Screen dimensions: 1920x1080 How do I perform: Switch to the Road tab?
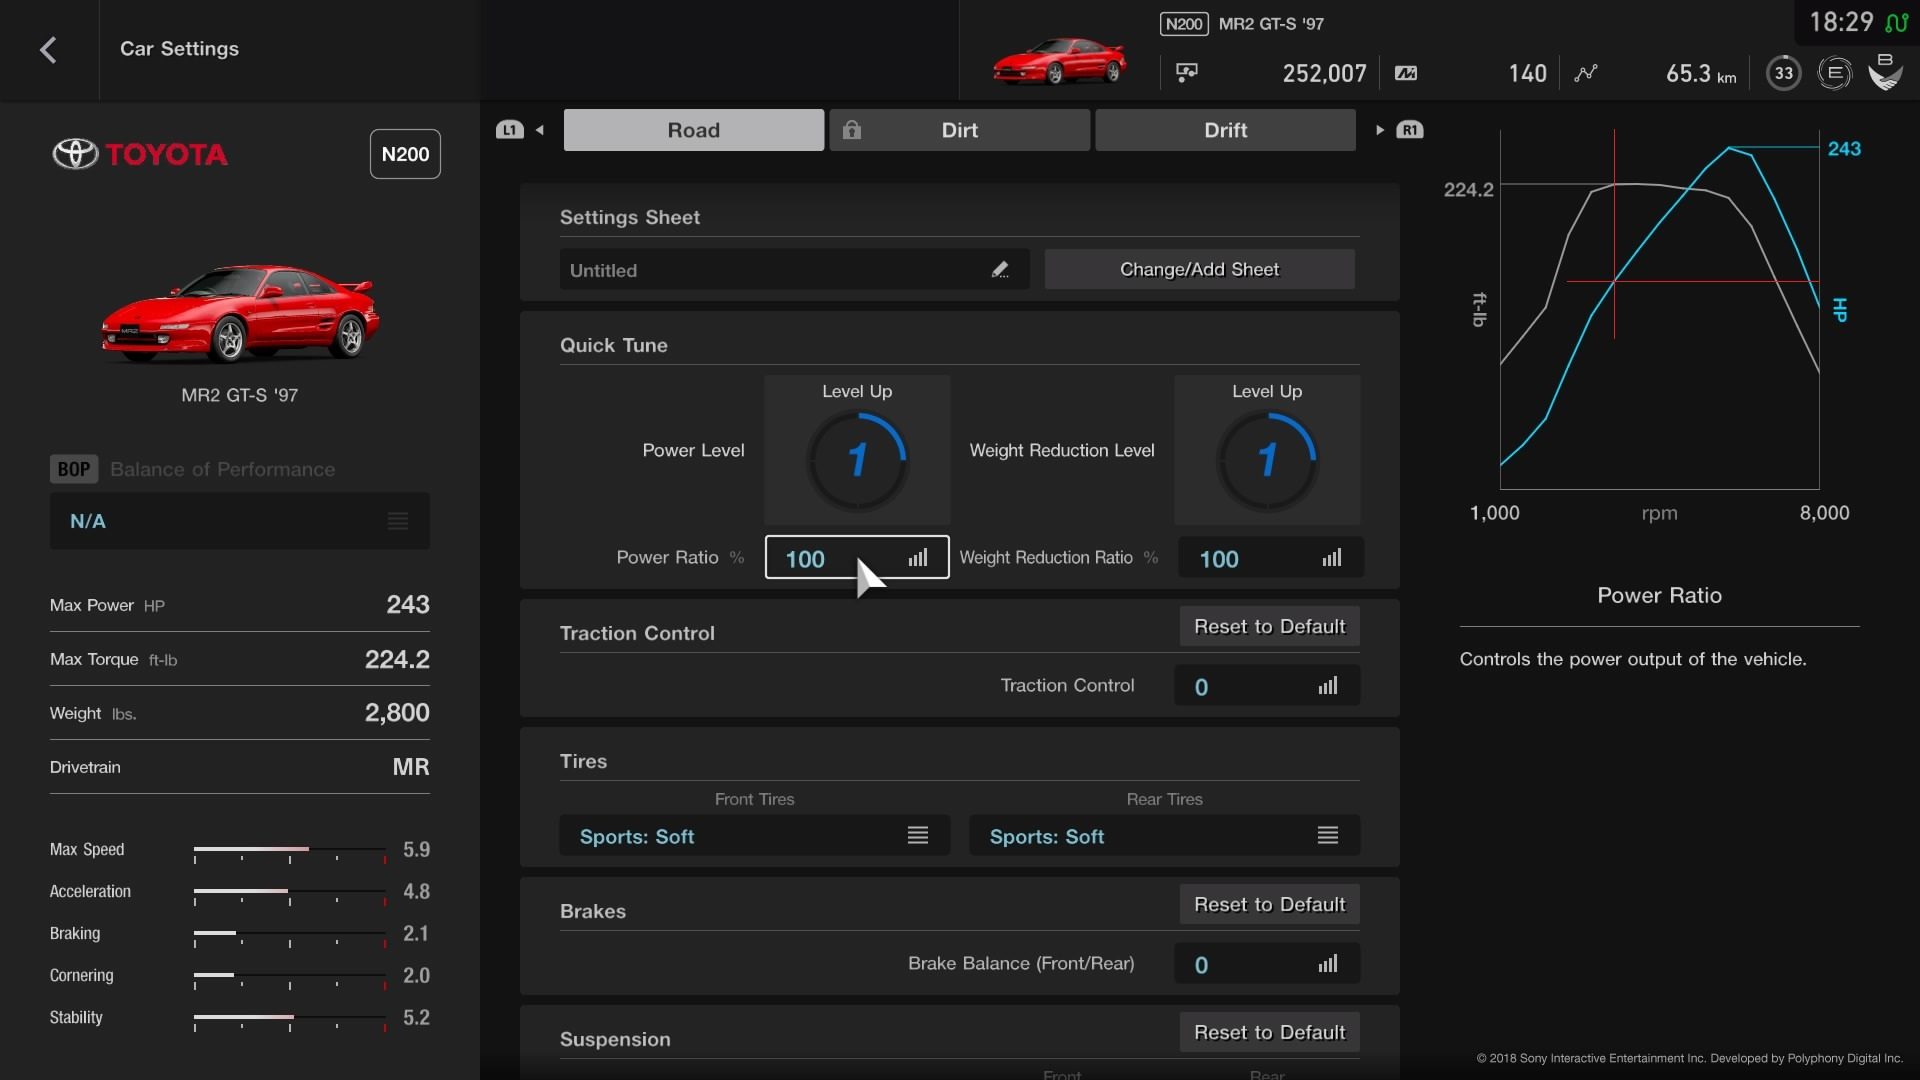(694, 130)
